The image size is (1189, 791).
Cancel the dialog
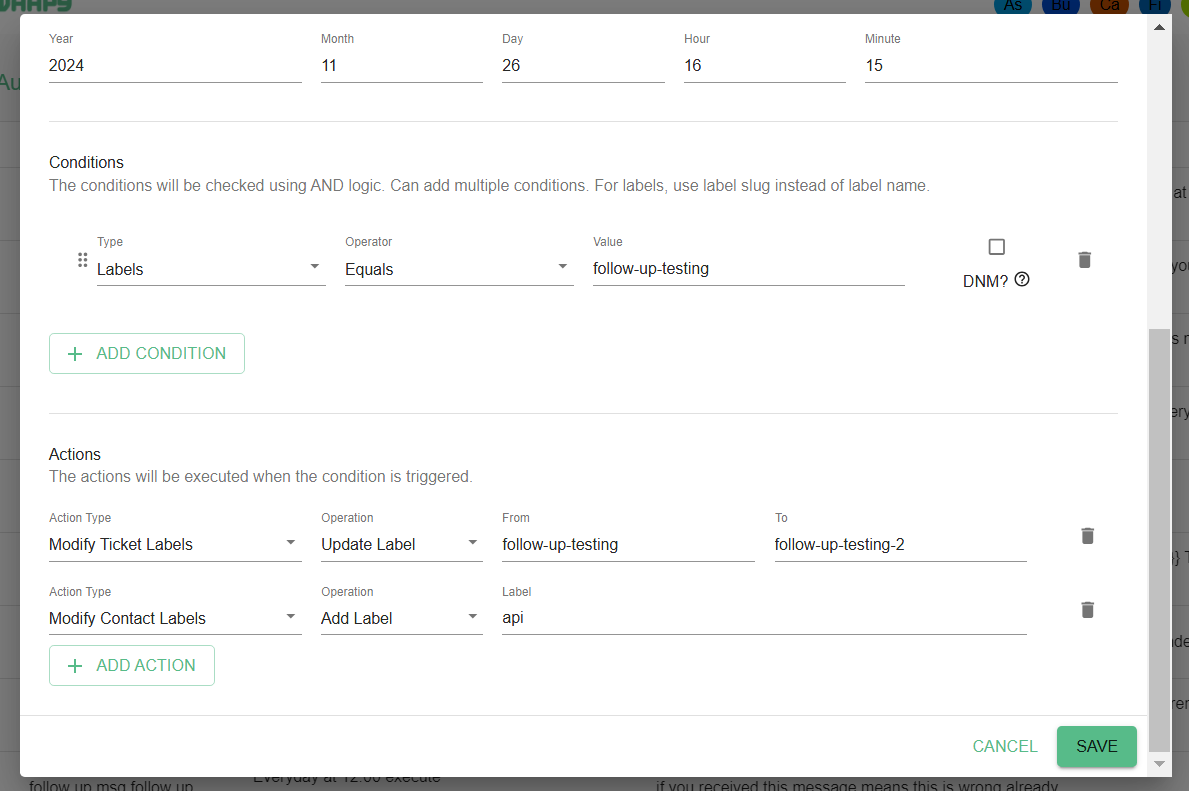(1005, 746)
